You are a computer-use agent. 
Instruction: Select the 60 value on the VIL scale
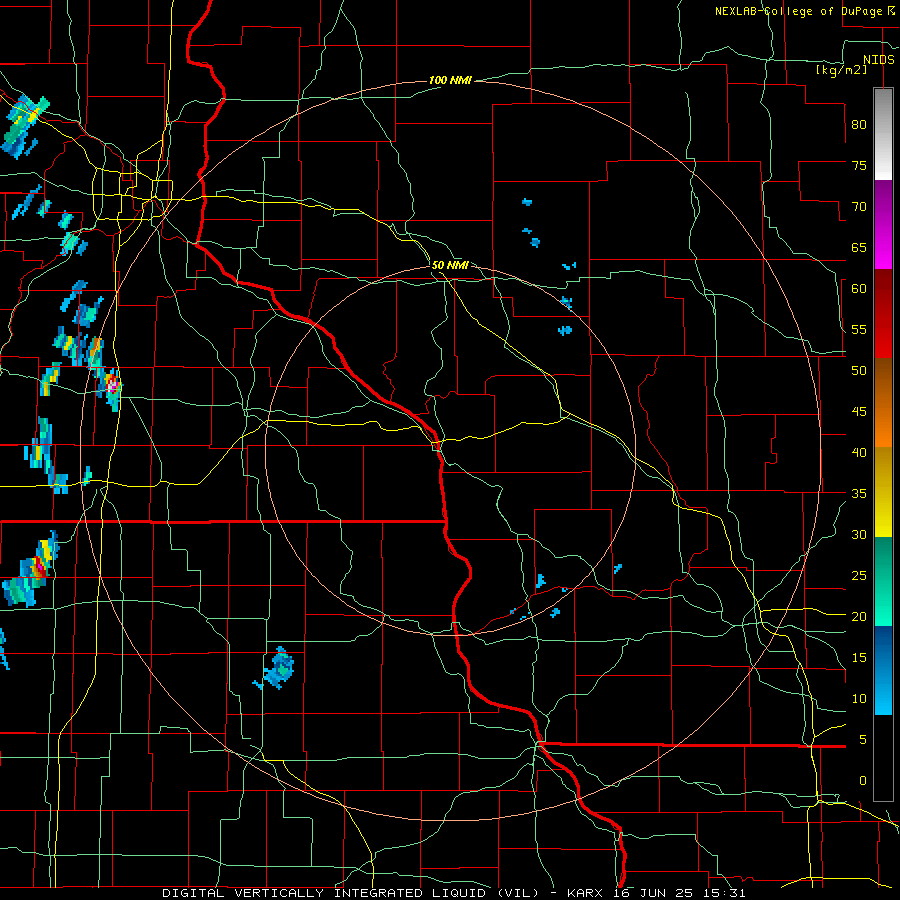pyautogui.click(x=859, y=288)
